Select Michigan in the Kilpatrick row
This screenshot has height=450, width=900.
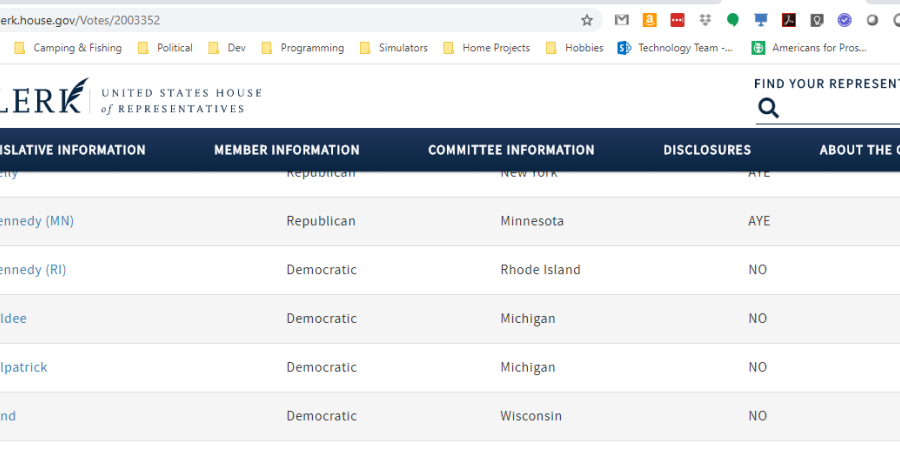coord(527,367)
